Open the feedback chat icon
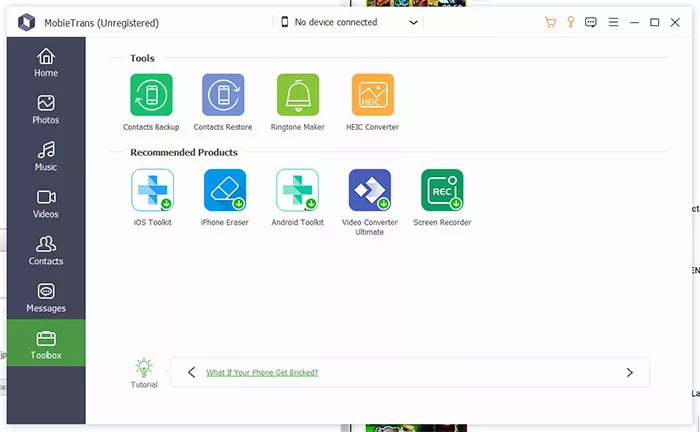700x432 pixels. [x=591, y=22]
